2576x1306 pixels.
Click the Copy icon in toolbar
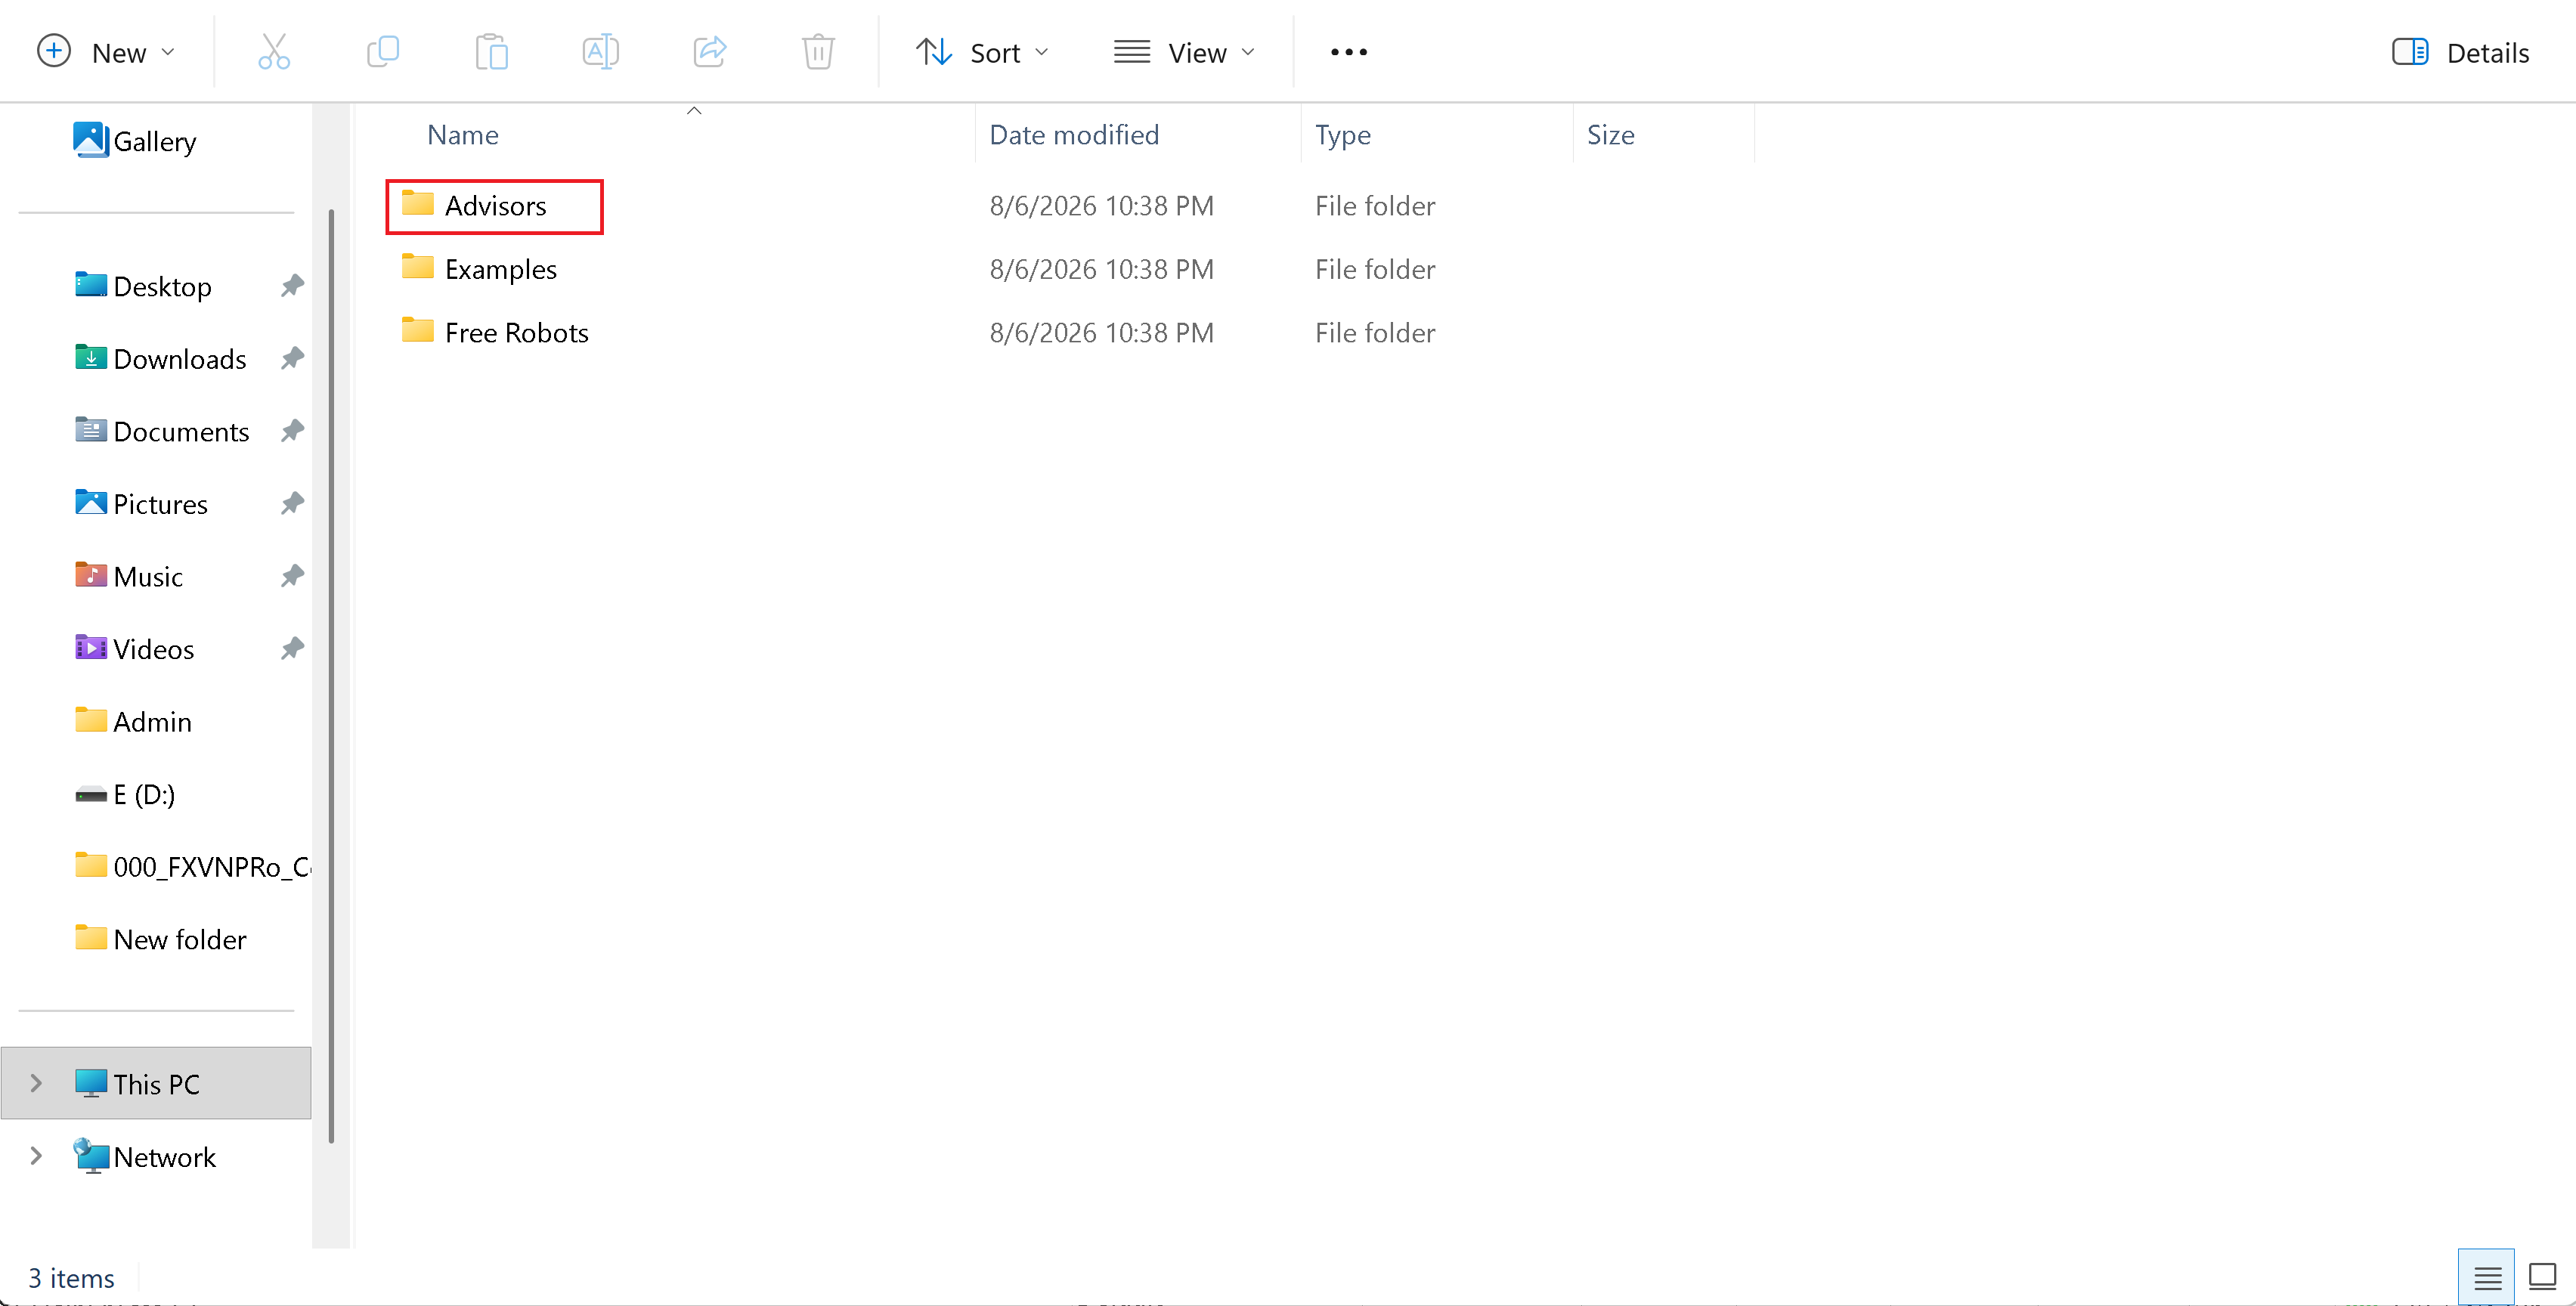[x=383, y=52]
